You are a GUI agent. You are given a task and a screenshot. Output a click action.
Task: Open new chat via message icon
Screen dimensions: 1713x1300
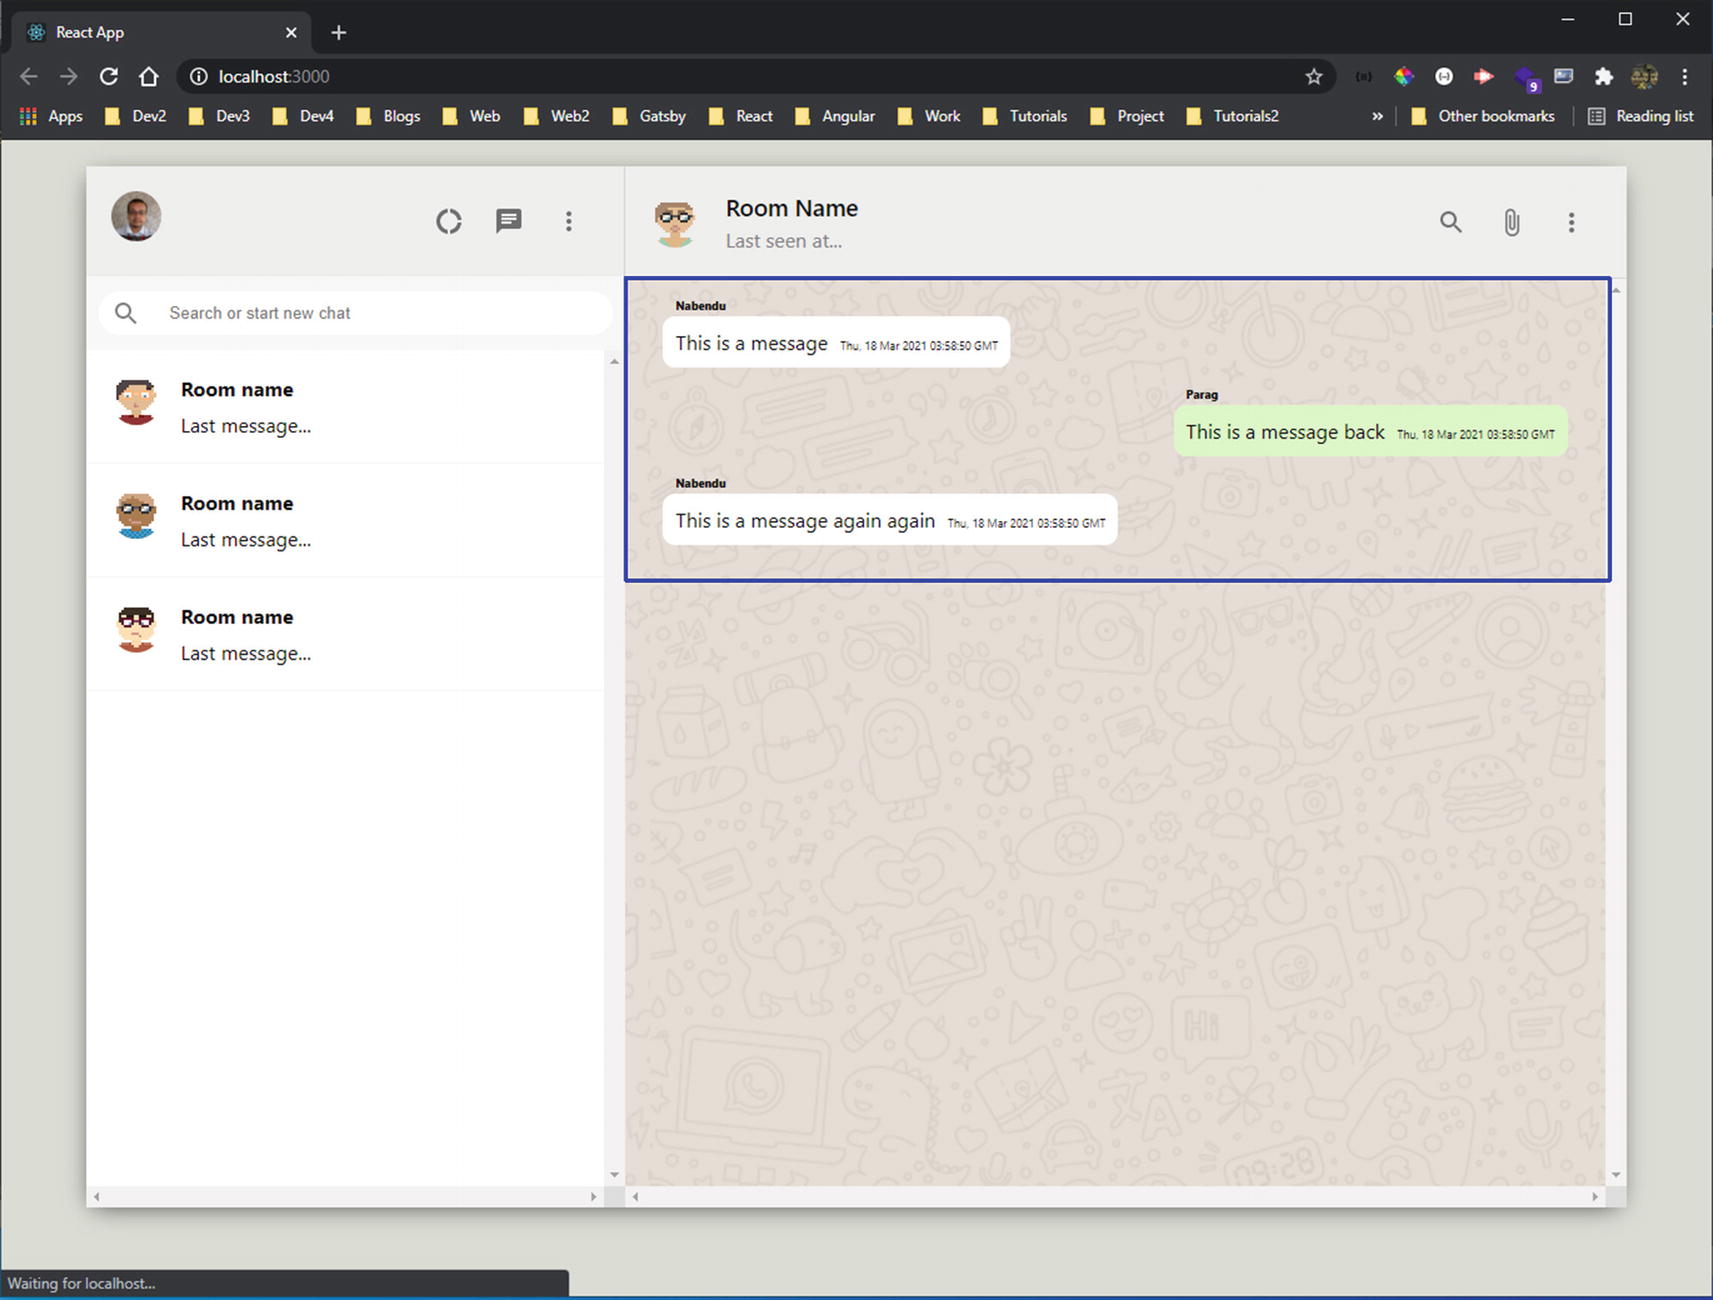coord(508,221)
